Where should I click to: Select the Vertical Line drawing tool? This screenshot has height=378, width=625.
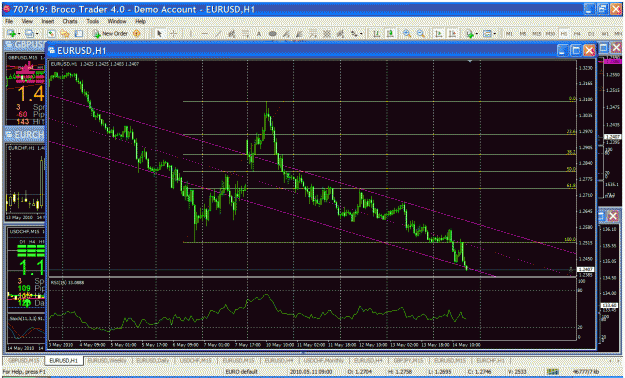point(191,34)
